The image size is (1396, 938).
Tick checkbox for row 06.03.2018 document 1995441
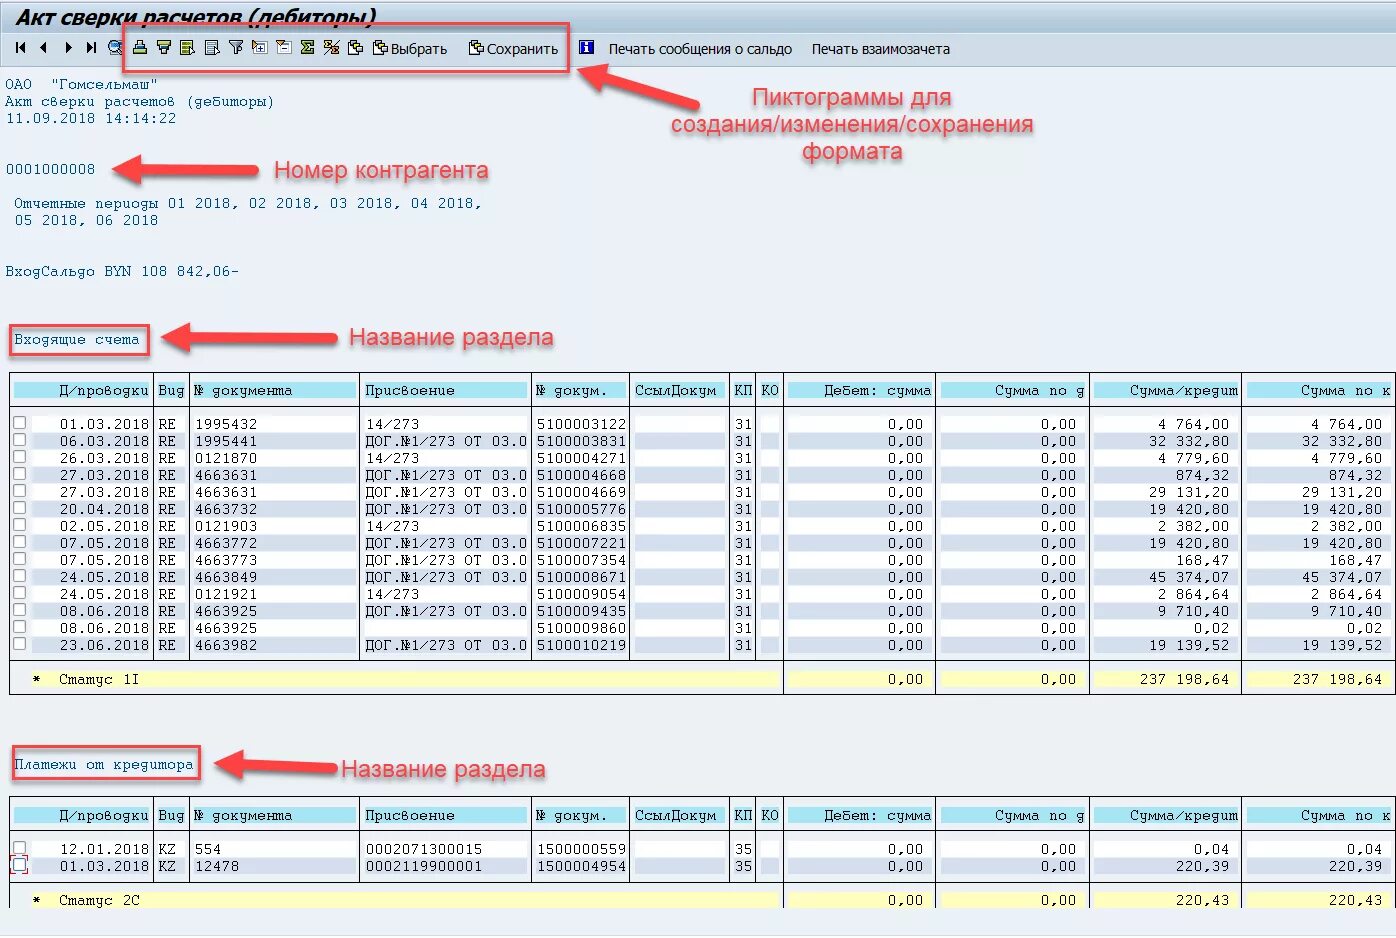click(x=19, y=440)
